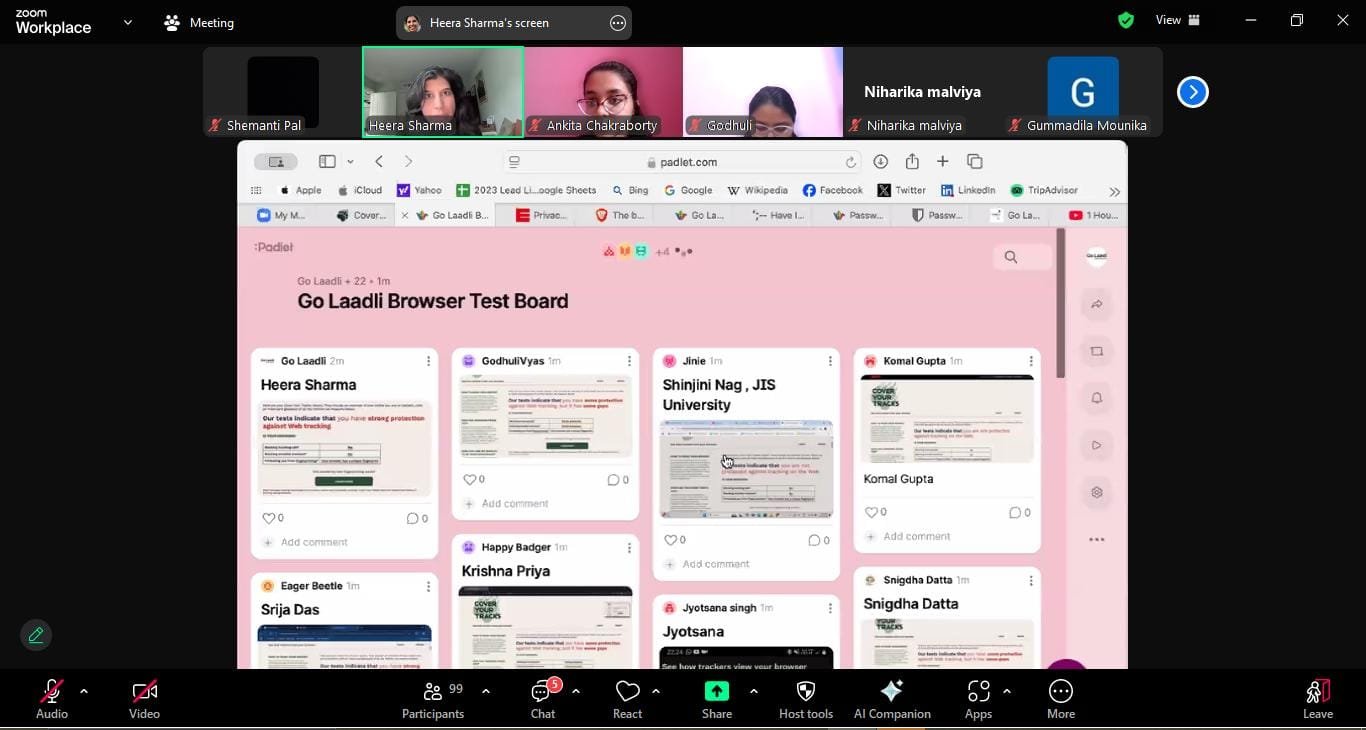This screenshot has width=1366, height=730.
Task: Like the Heera Sharma post heart
Action: point(268,518)
